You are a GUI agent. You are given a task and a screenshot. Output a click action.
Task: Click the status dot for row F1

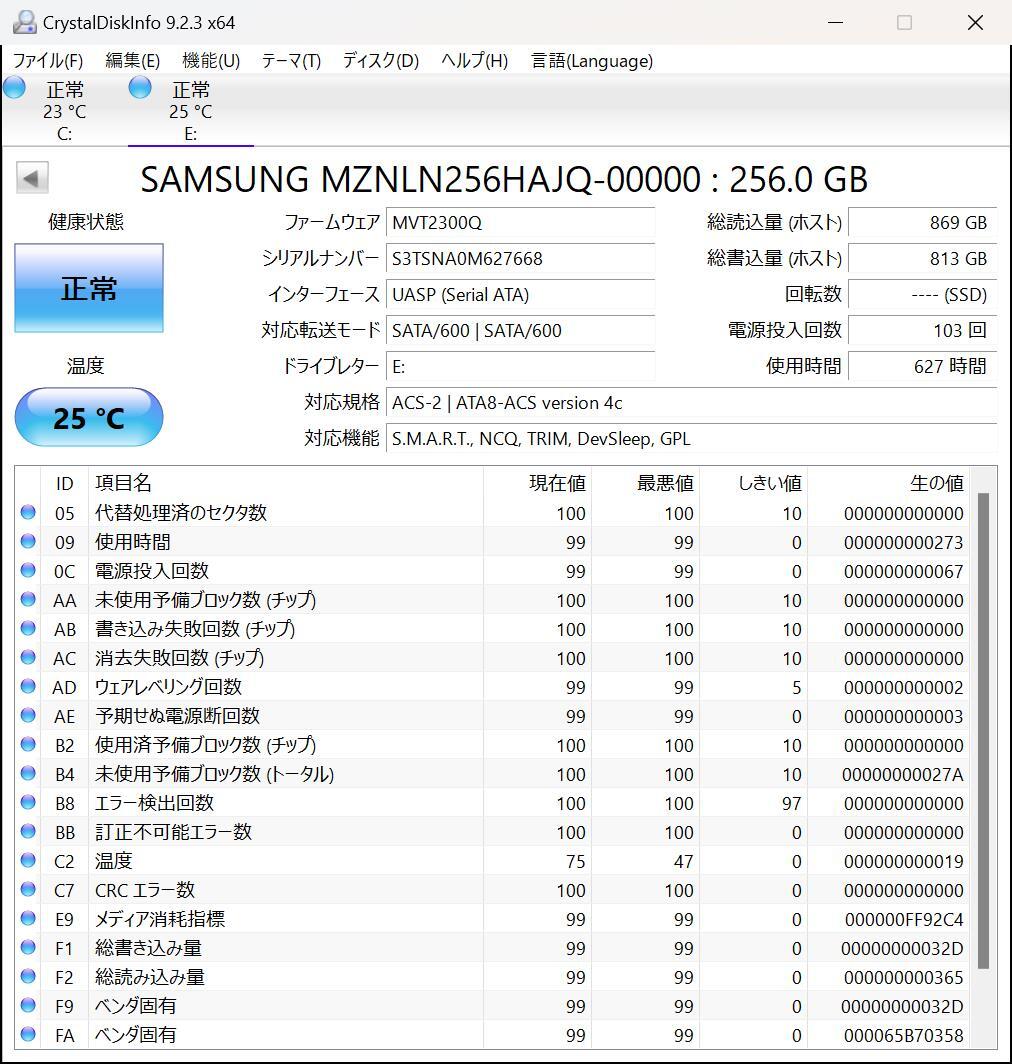pyautogui.click(x=28, y=947)
